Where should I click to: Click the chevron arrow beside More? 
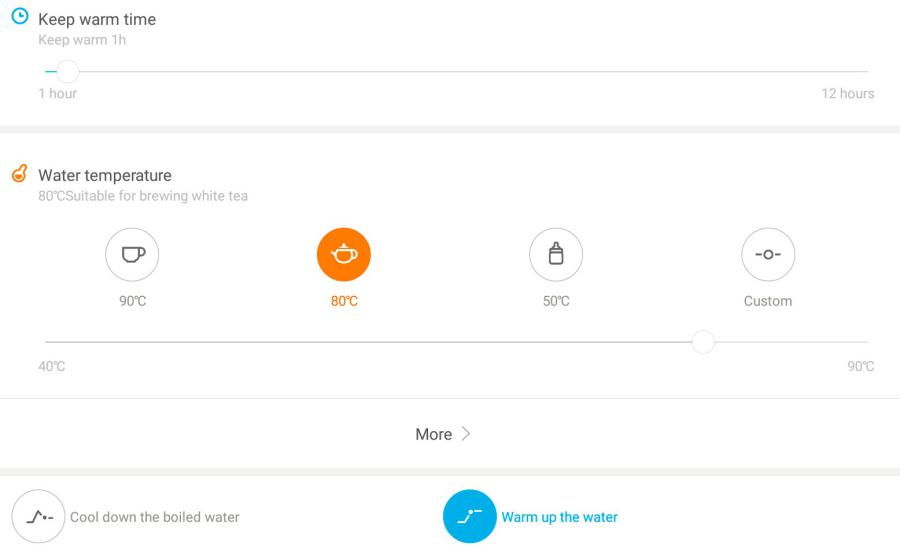point(466,434)
